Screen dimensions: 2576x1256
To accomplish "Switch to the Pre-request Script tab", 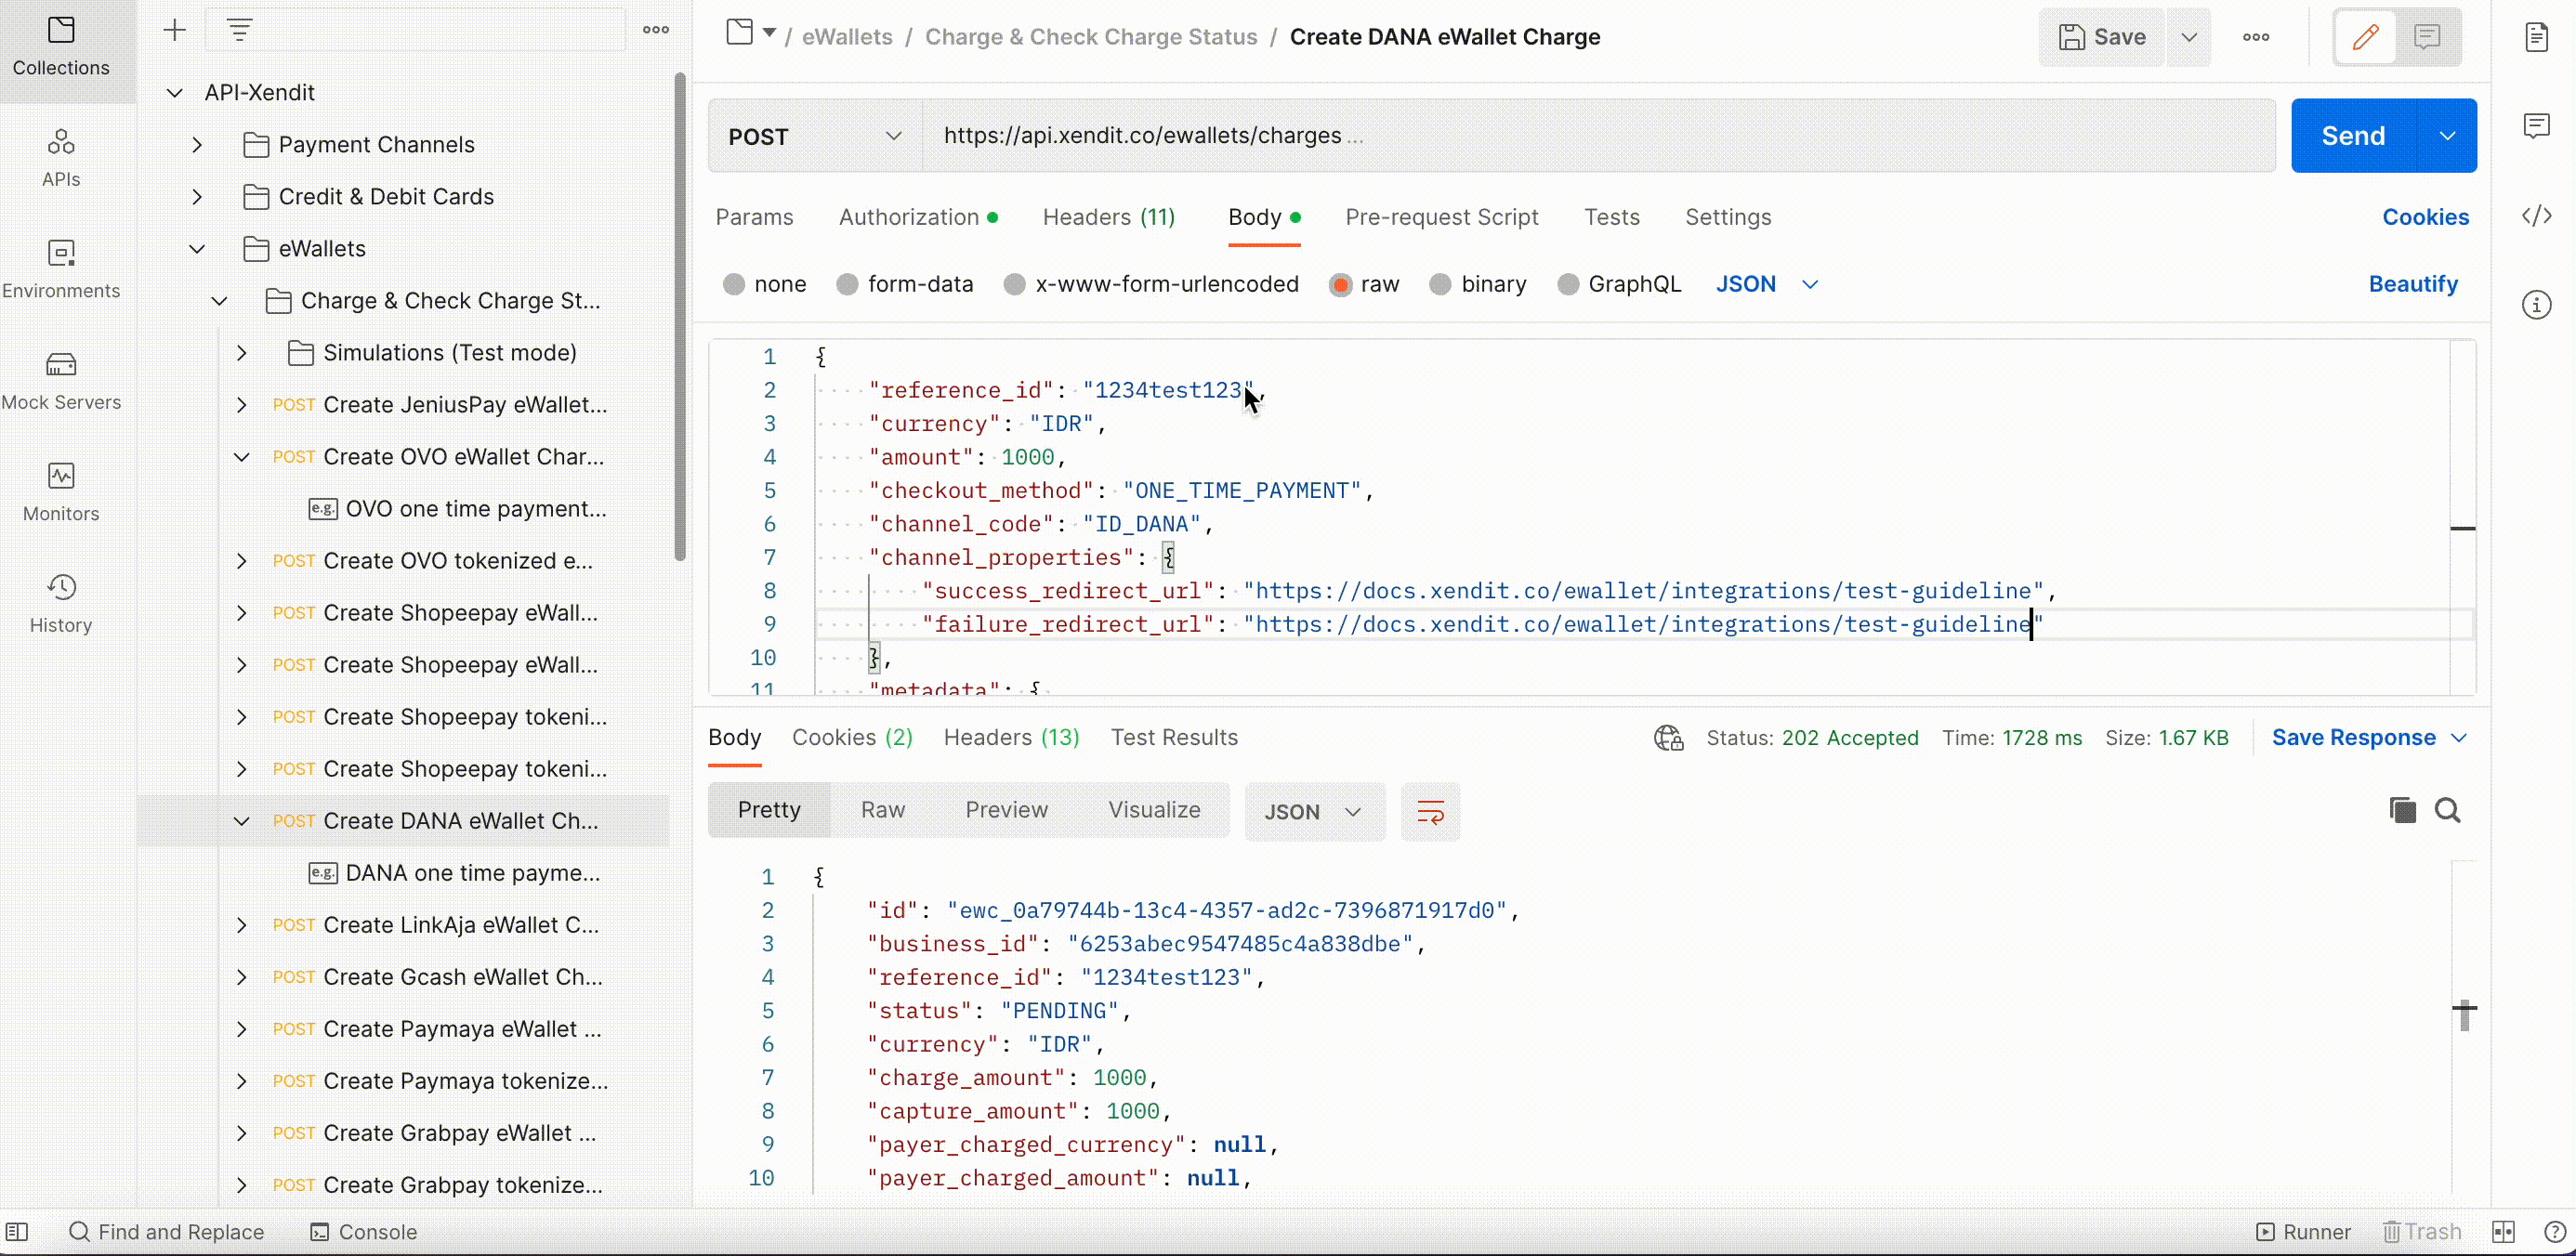I will [1441, 217].
